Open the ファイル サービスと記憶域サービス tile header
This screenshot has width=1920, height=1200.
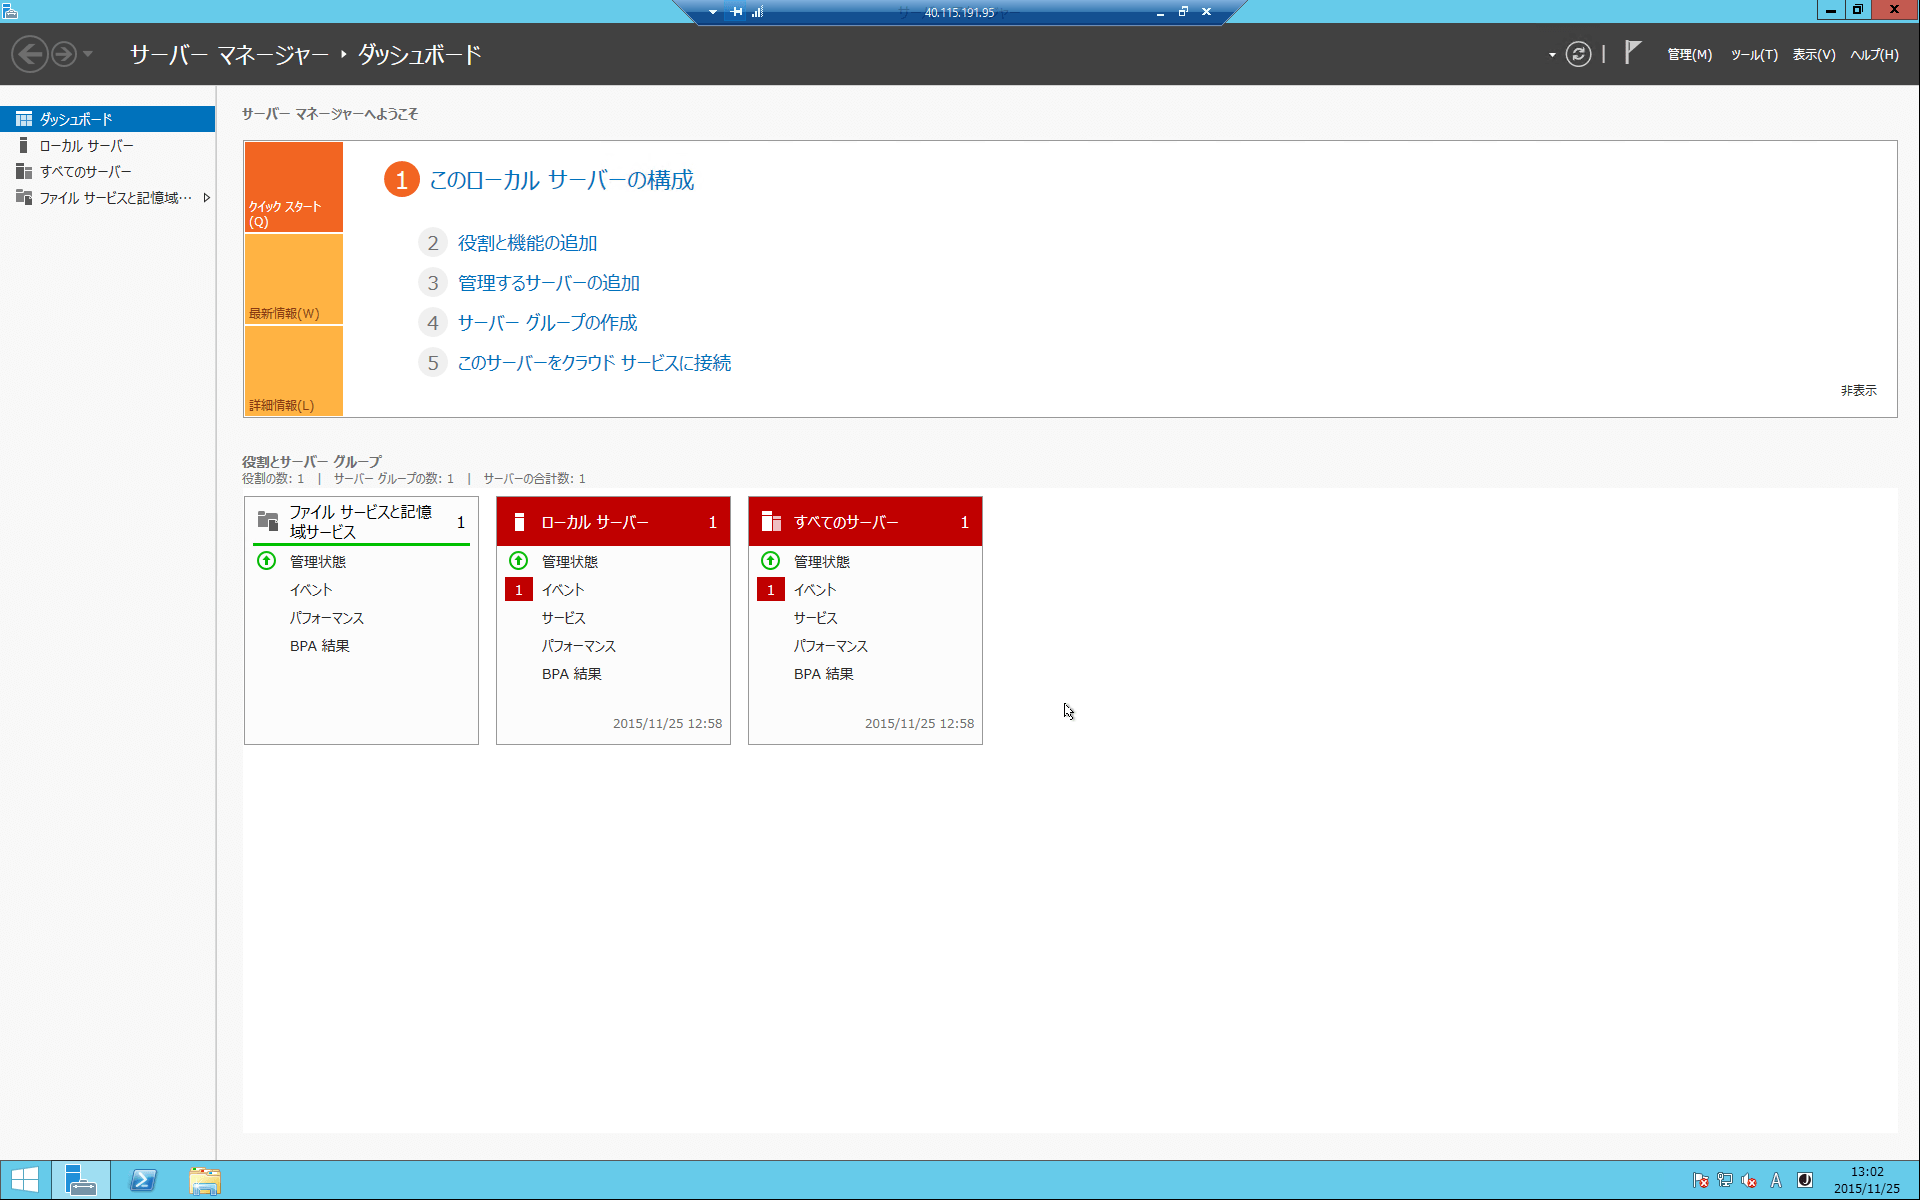(x=361, y=522)
